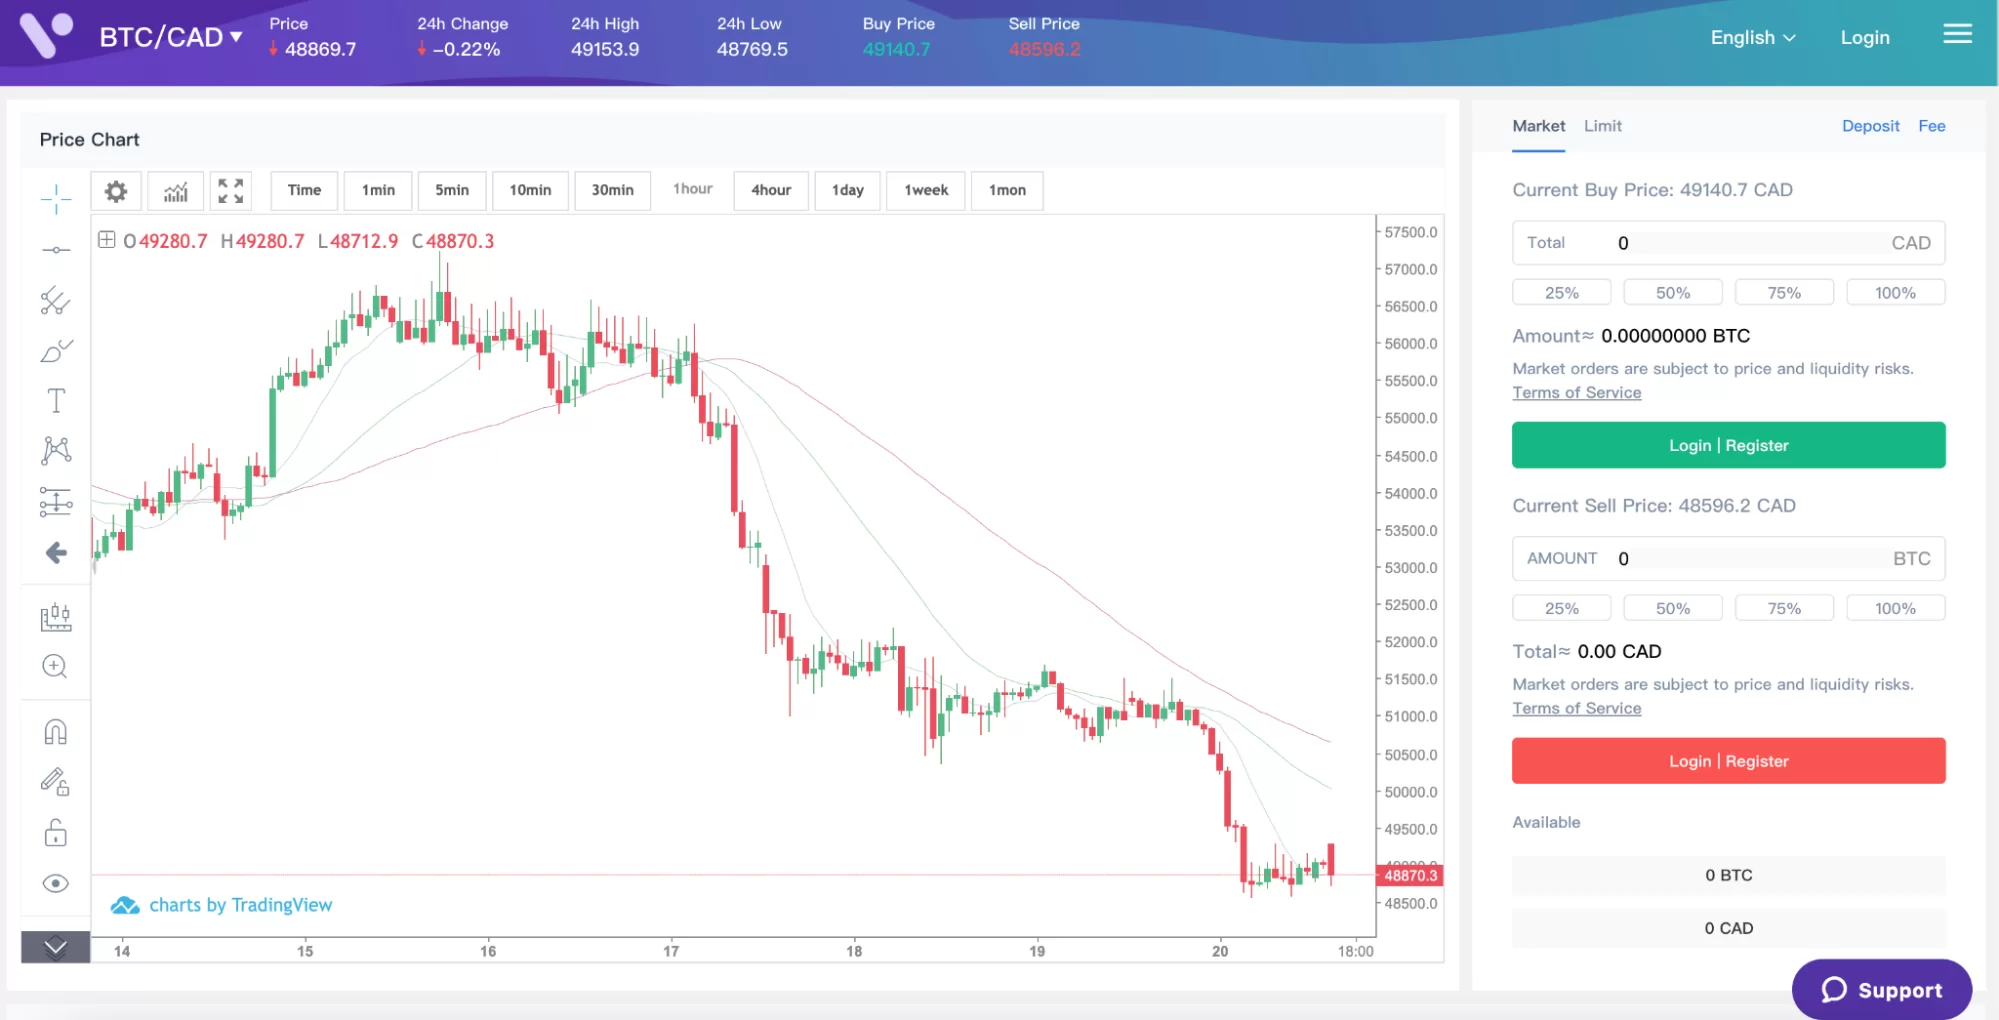Open Terms of Service under sell section
This screenshot has height=1020, width=1999.
tap(1576, 709)
